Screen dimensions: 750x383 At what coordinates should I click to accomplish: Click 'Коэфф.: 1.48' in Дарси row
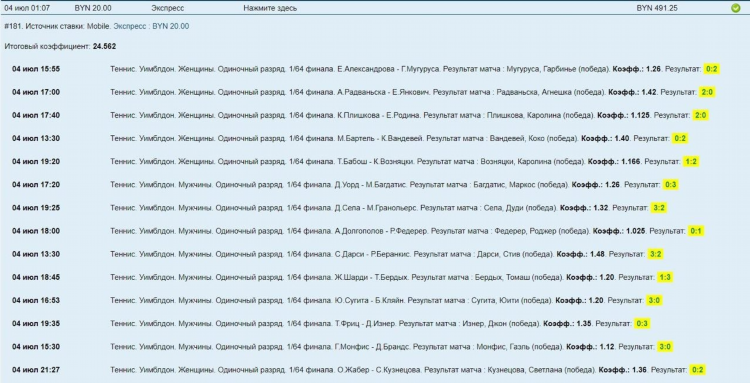(581, 254)
